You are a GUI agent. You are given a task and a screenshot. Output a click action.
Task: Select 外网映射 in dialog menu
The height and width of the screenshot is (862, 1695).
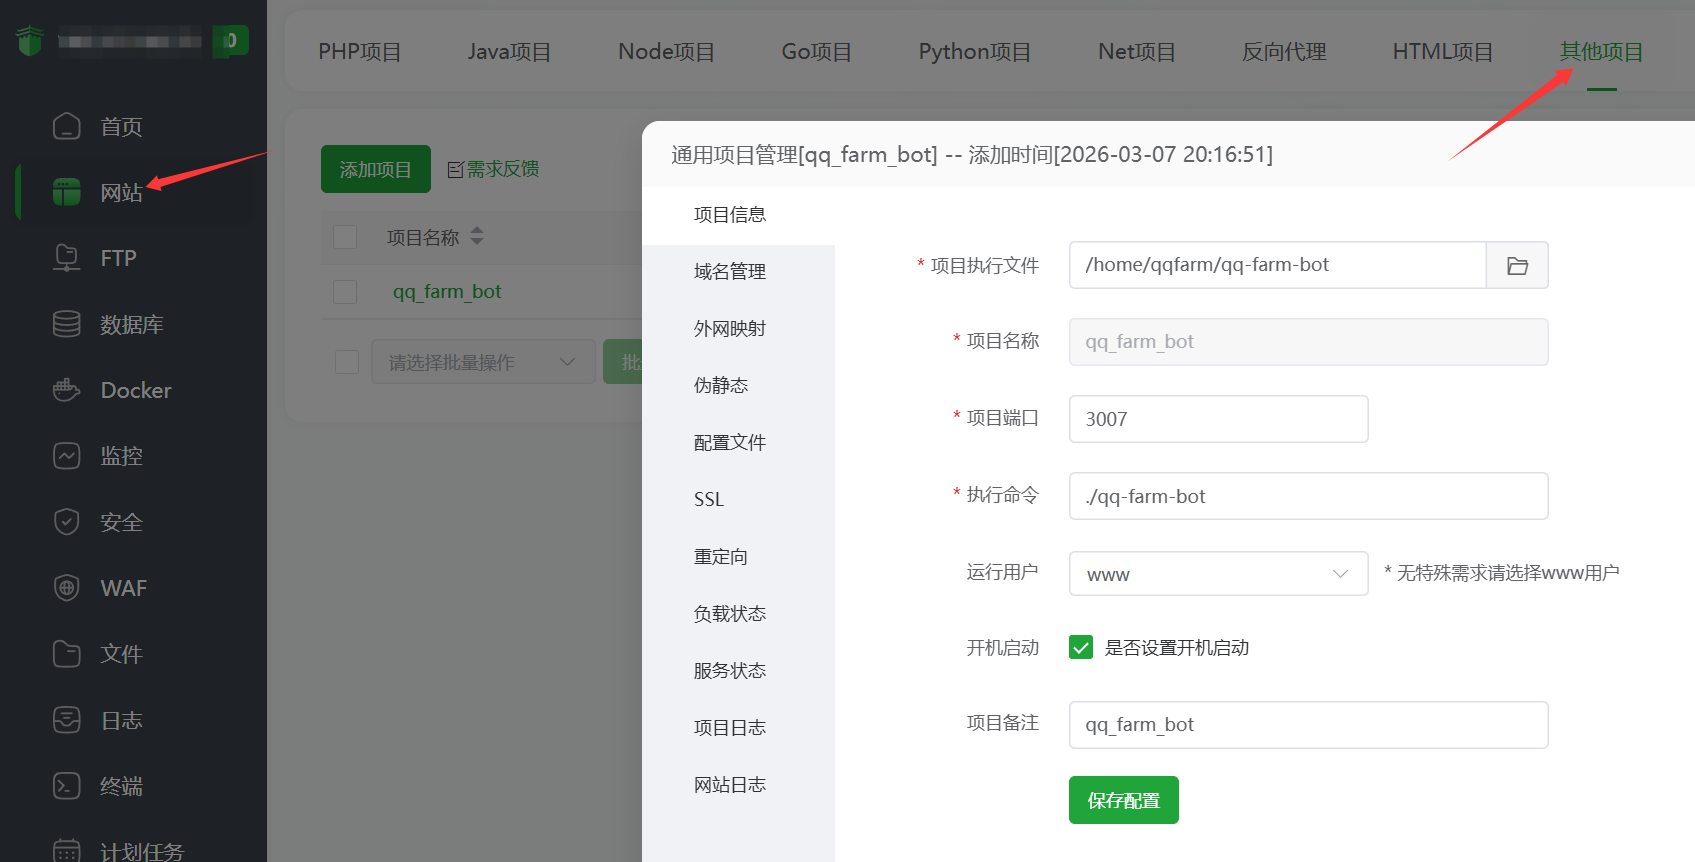(x=738, y=329)
